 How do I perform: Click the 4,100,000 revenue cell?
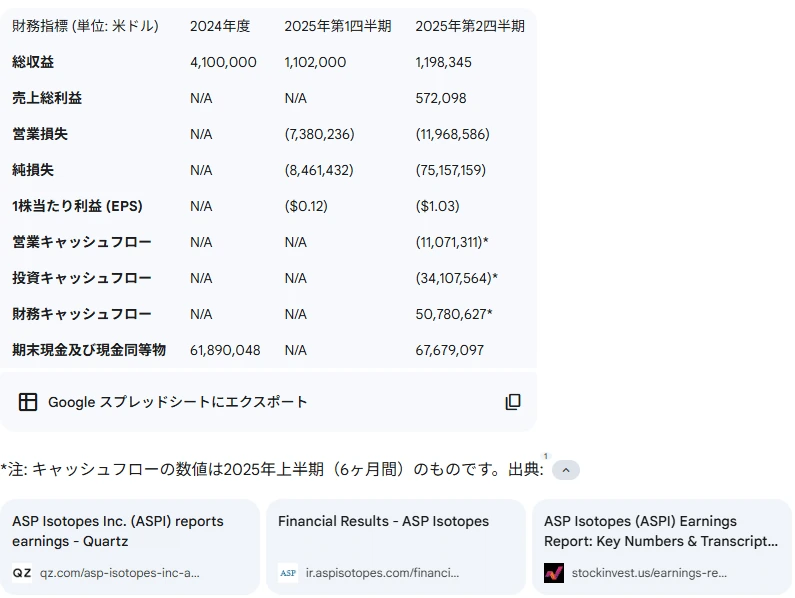[223, 62]
